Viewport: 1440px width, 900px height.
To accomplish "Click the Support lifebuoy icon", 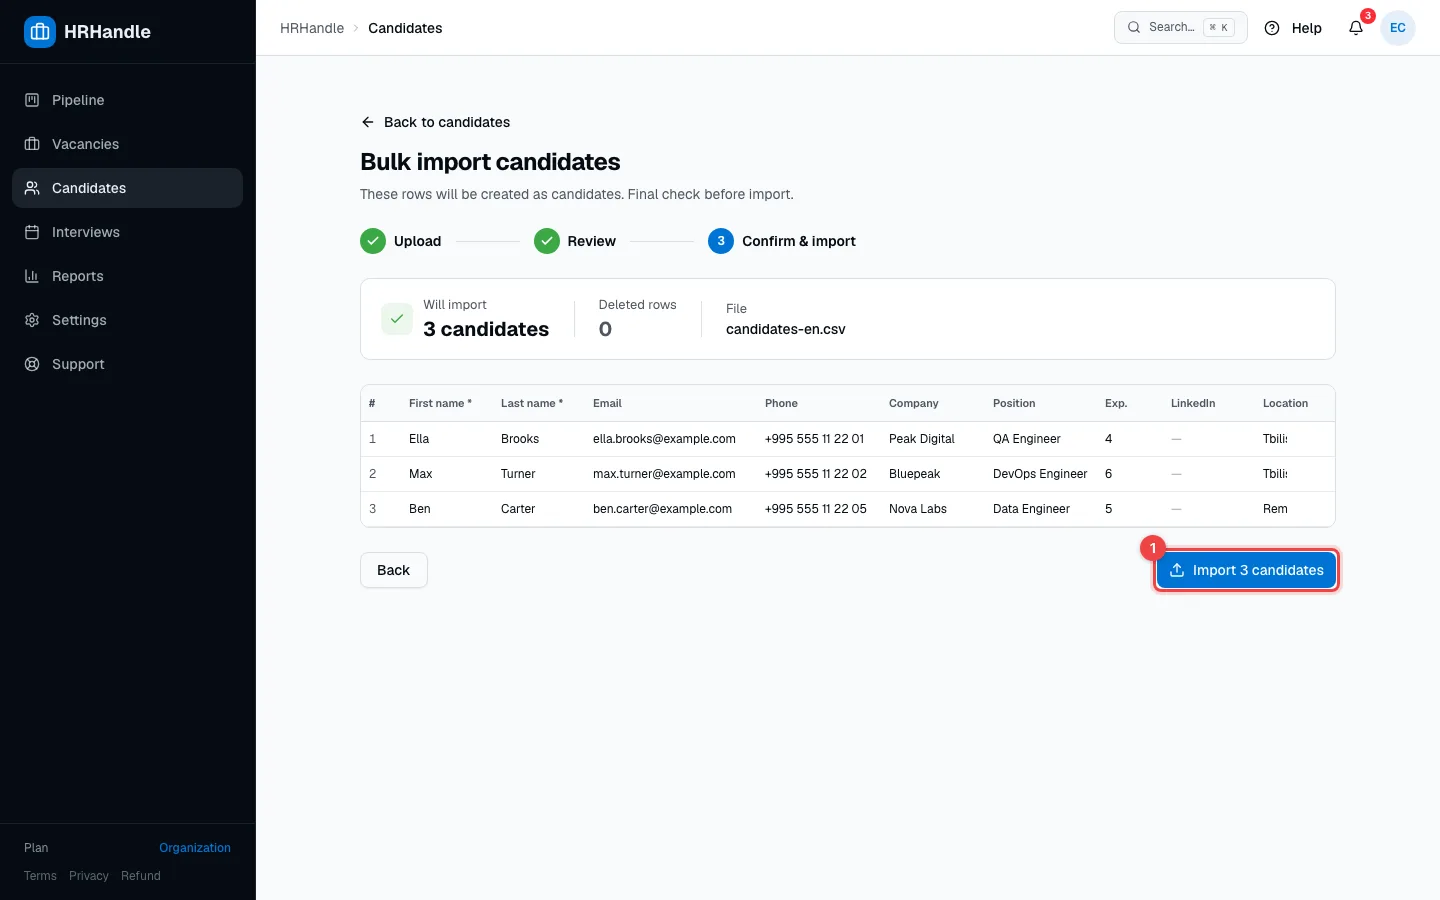I will pyautogui.click(x=32, y=364).
